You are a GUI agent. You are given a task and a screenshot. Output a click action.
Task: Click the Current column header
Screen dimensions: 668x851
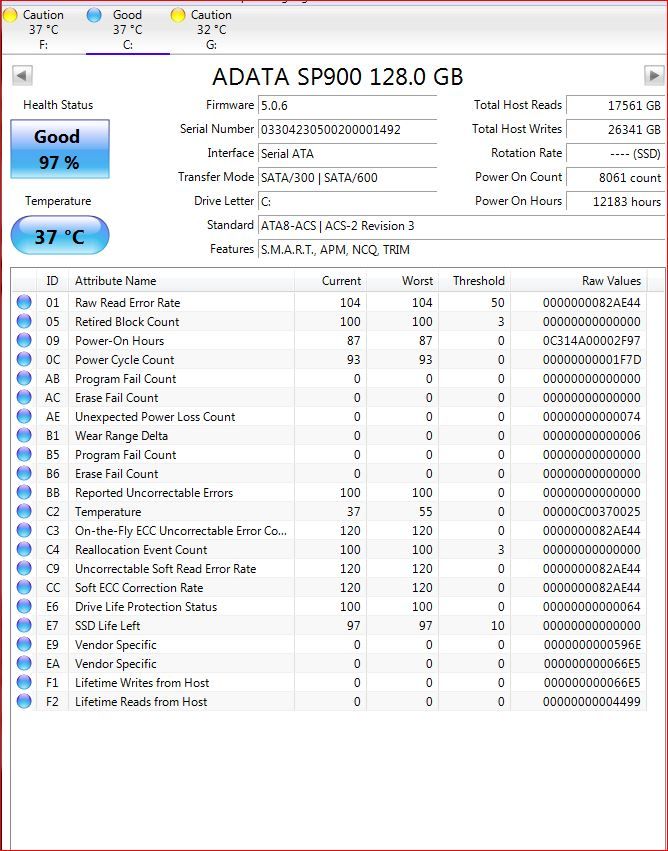(x=330, y=281)
